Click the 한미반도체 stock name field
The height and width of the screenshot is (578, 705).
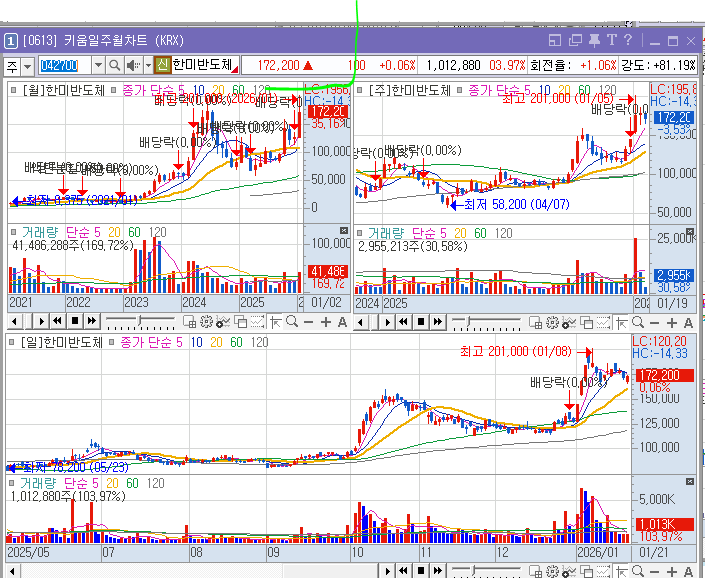205,65
